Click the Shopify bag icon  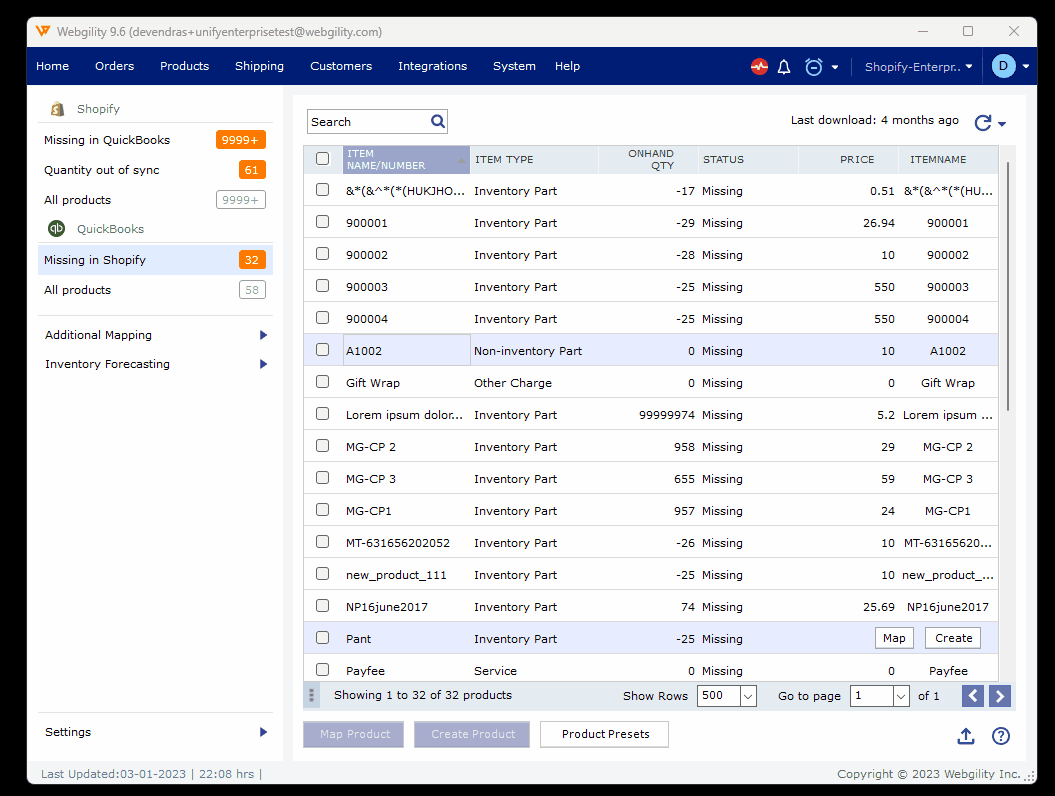(57, 108)
